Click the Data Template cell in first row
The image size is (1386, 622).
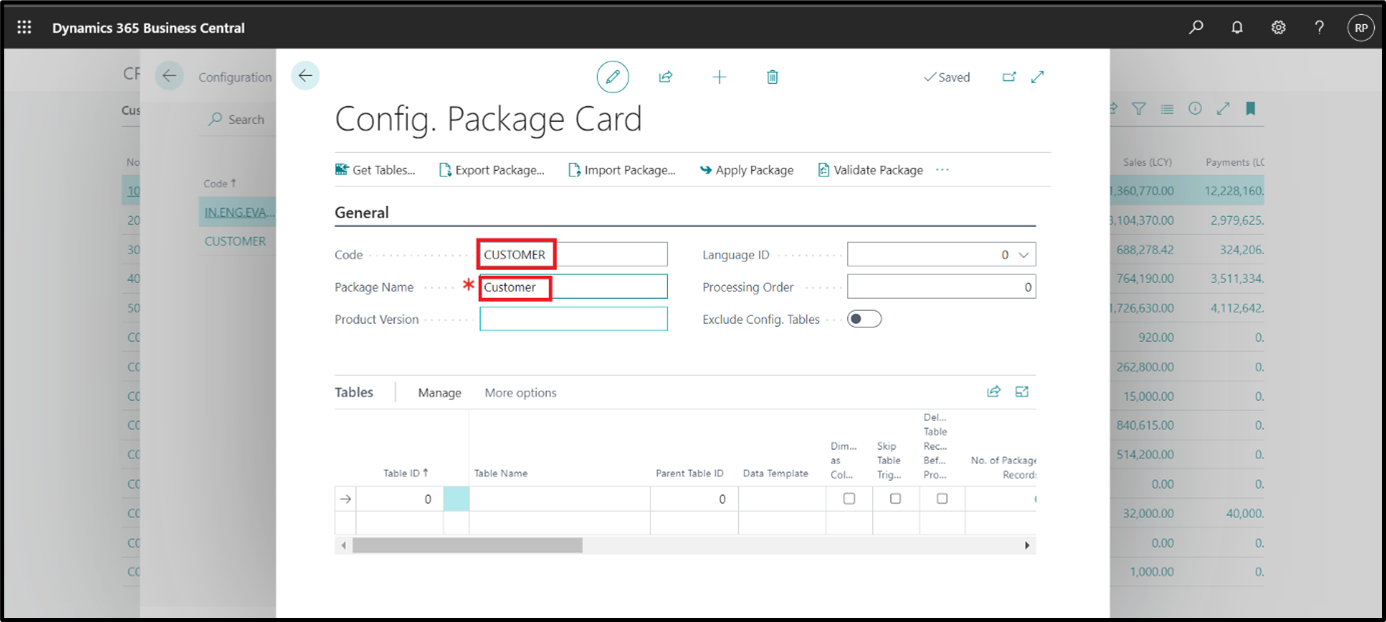pos(782,498)
